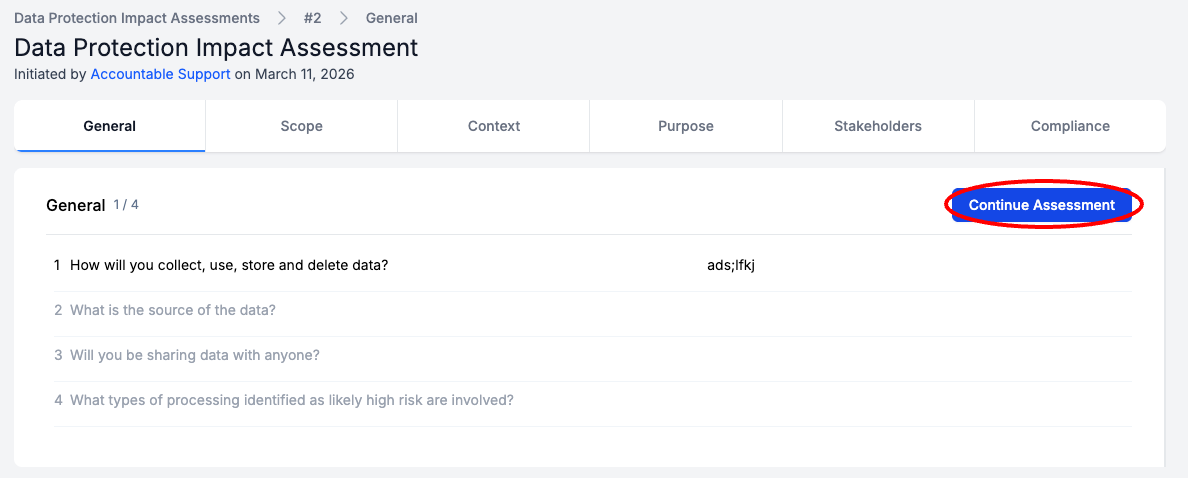
Task: Go to Data Protection Impact Assessments breadcrumb
Action: [137, 18]
